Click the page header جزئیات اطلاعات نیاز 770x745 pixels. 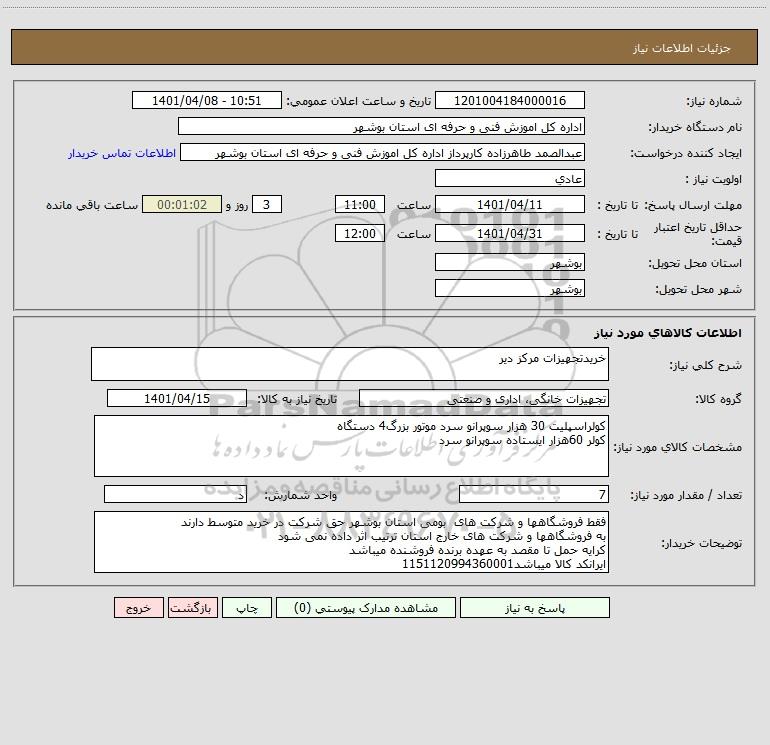click(681, 48)
